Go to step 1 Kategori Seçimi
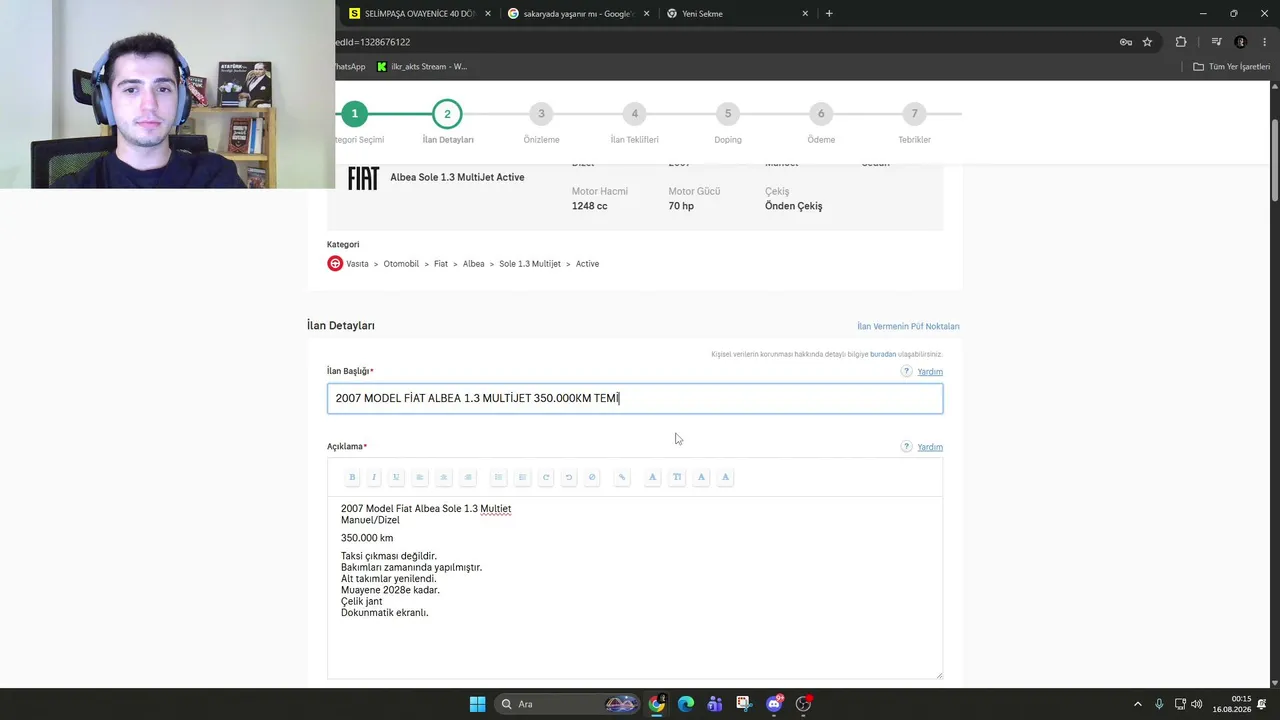 point(354,114)
